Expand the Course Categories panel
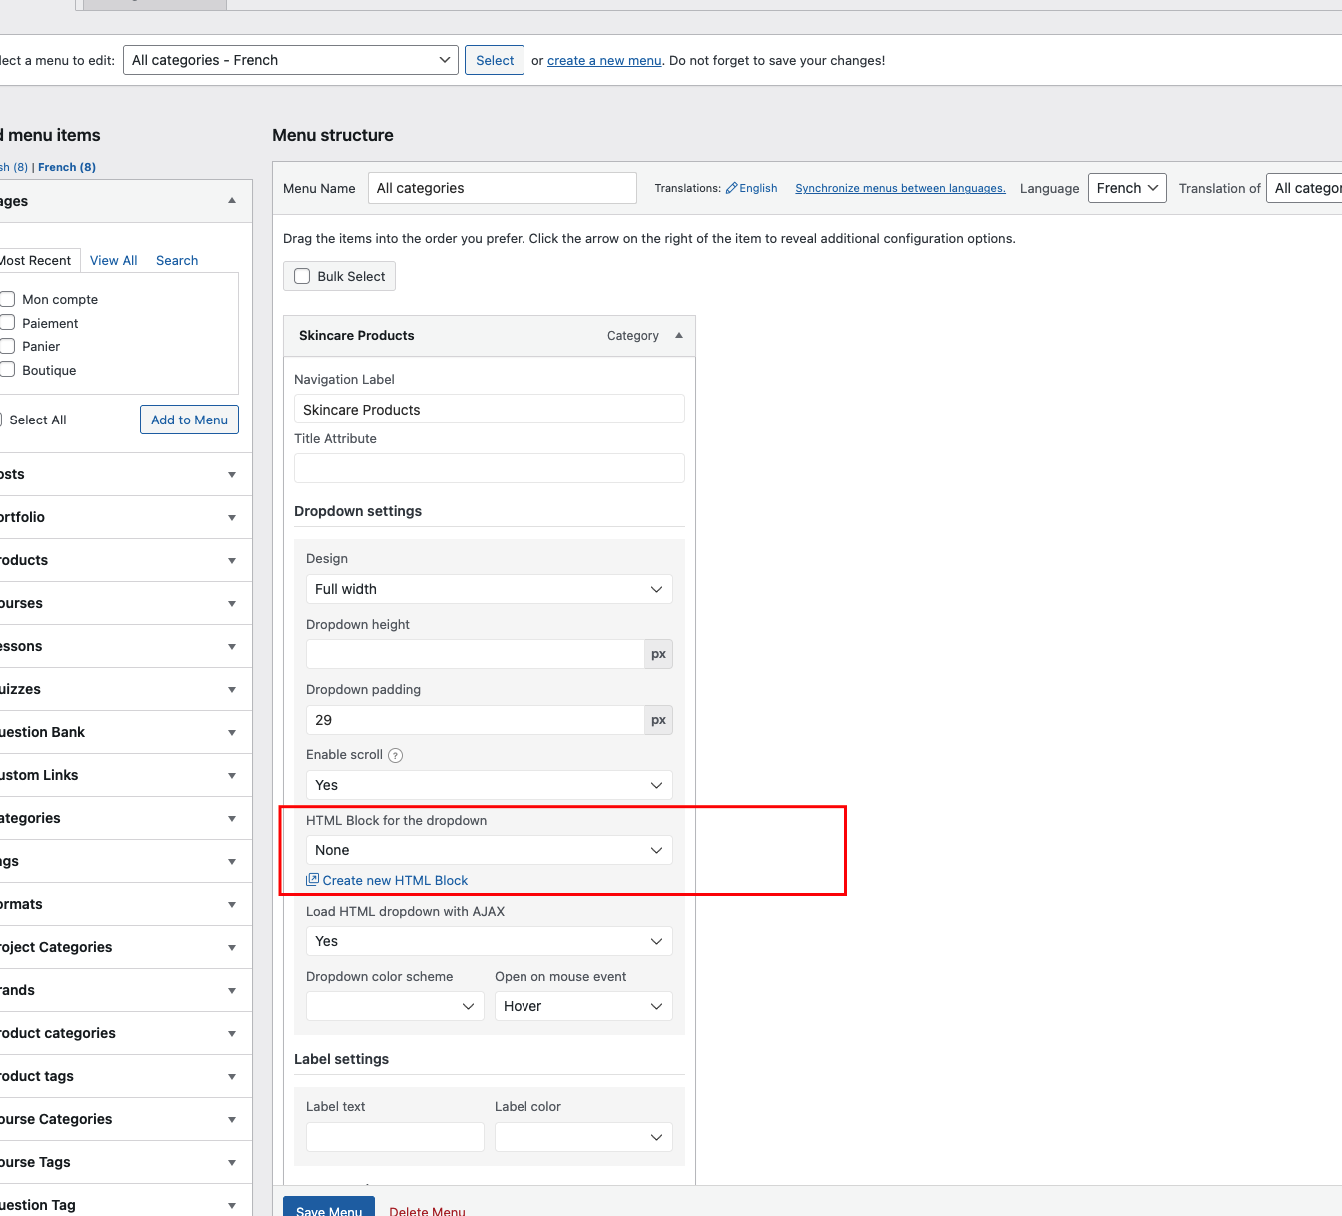 (x=232, y=1120)
